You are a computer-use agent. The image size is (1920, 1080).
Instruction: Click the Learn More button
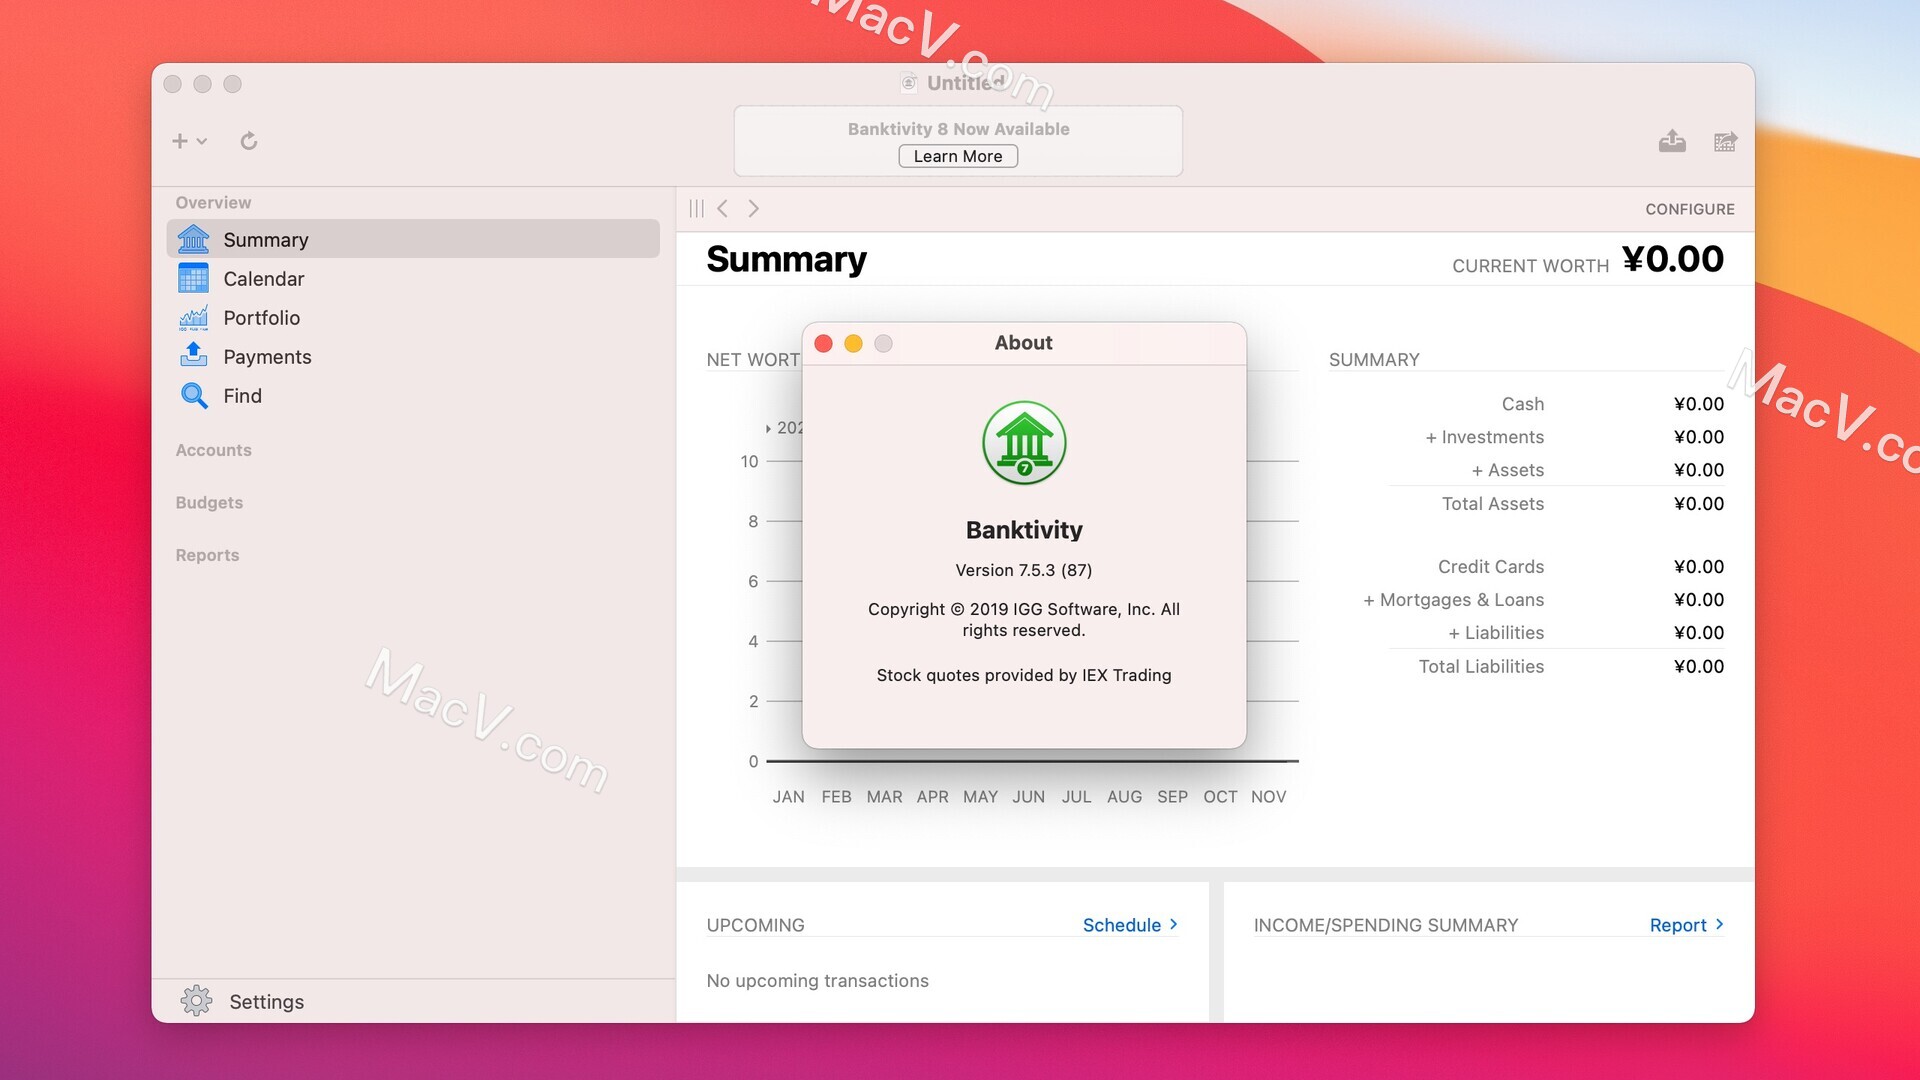[x=959, y=156]
